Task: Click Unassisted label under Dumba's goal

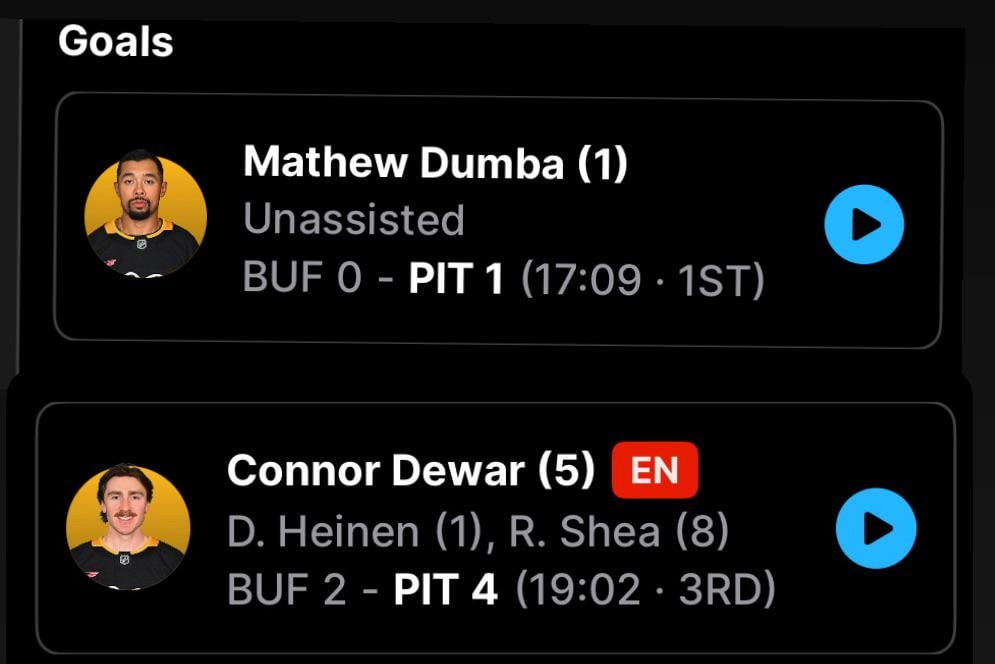Action: tap(355, 221)
